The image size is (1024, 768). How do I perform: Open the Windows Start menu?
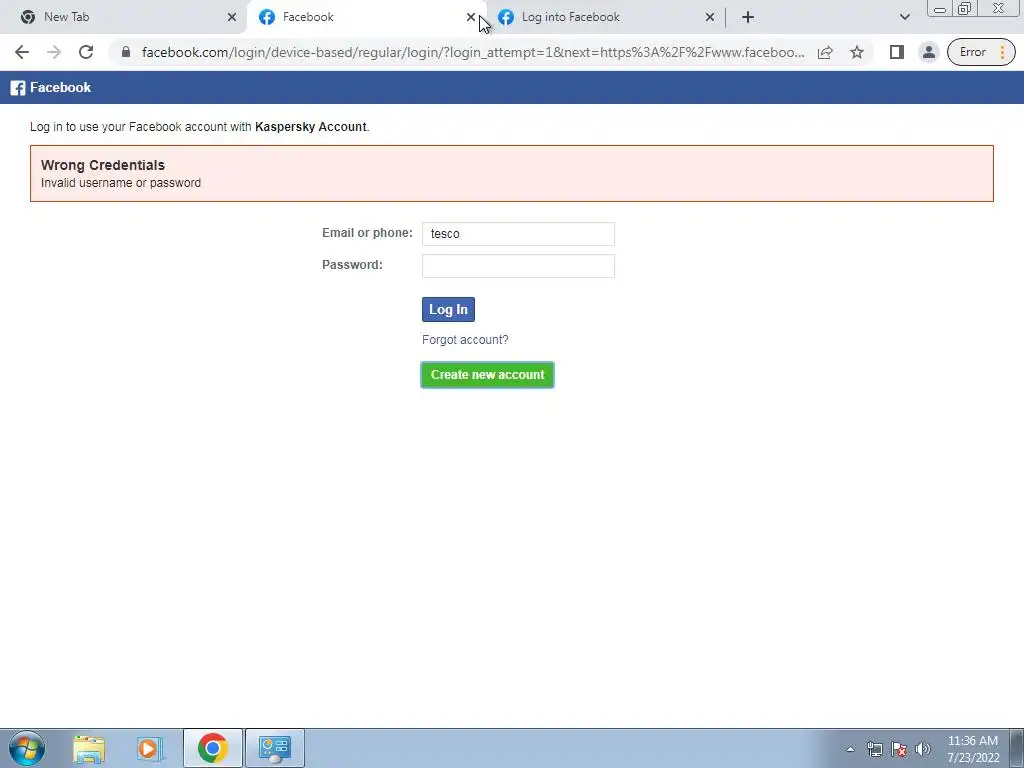27,748
